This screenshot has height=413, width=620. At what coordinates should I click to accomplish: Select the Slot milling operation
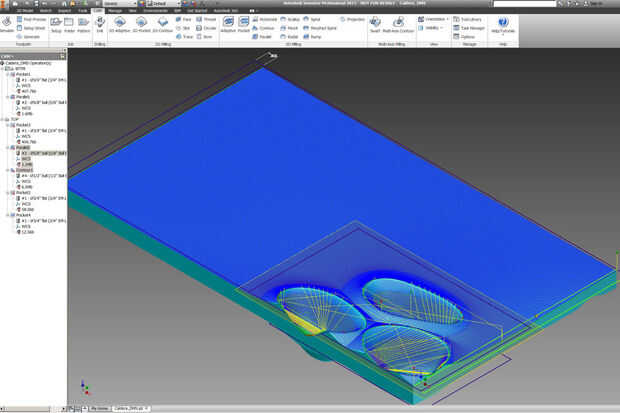[183, 28]
